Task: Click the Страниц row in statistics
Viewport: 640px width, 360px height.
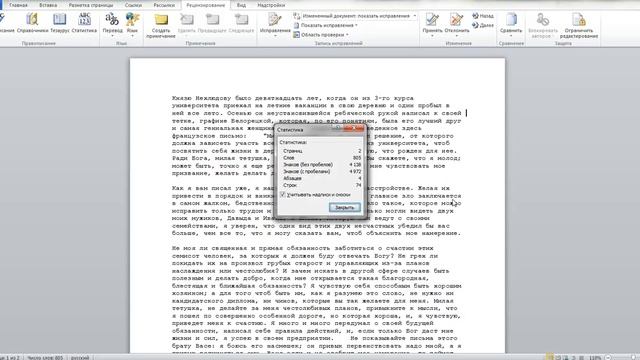Action: (322, 151)
